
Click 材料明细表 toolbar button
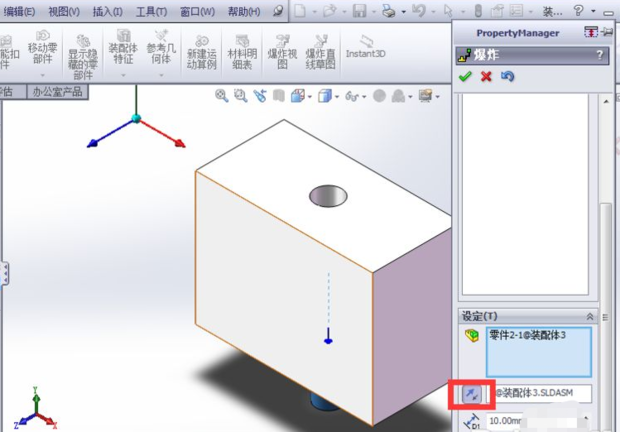[242, 52]
